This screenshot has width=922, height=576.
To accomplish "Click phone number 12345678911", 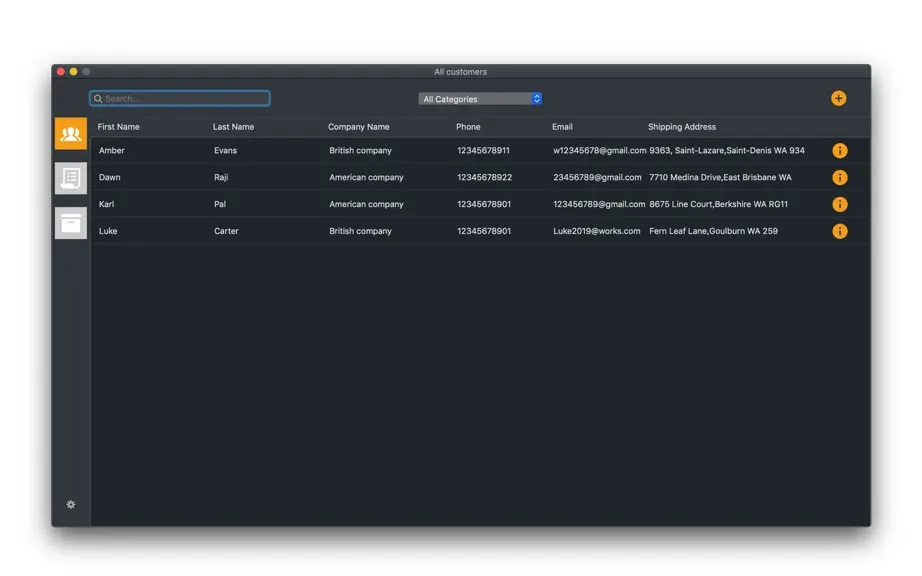I will (483, 150).
